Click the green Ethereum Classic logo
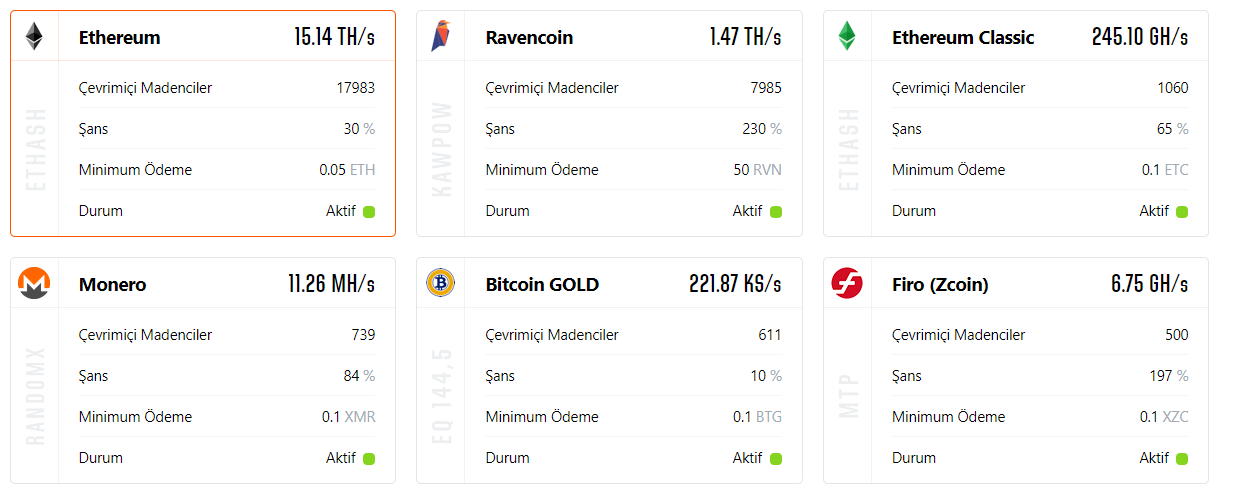 click(847, 37)
